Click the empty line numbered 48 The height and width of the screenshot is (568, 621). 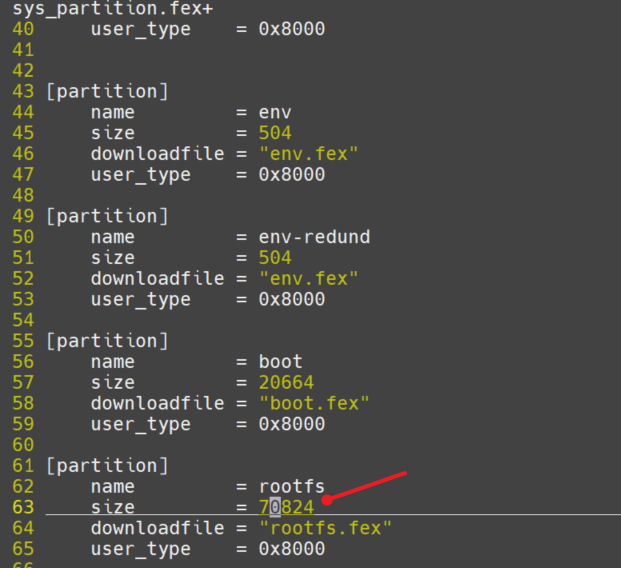coord(23,196)
